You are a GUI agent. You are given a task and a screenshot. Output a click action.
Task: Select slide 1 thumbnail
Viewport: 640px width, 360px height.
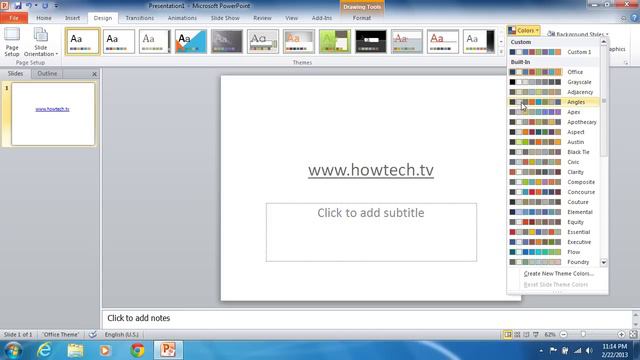pyautogui.click(x=53, y=114)
